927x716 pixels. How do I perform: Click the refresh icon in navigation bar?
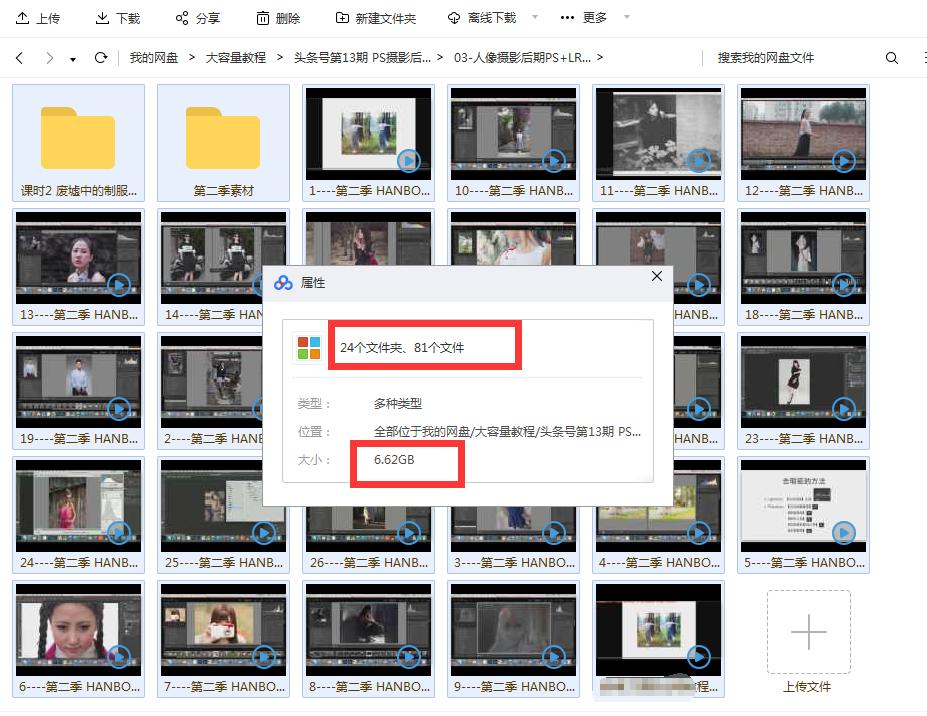(100, 57)
